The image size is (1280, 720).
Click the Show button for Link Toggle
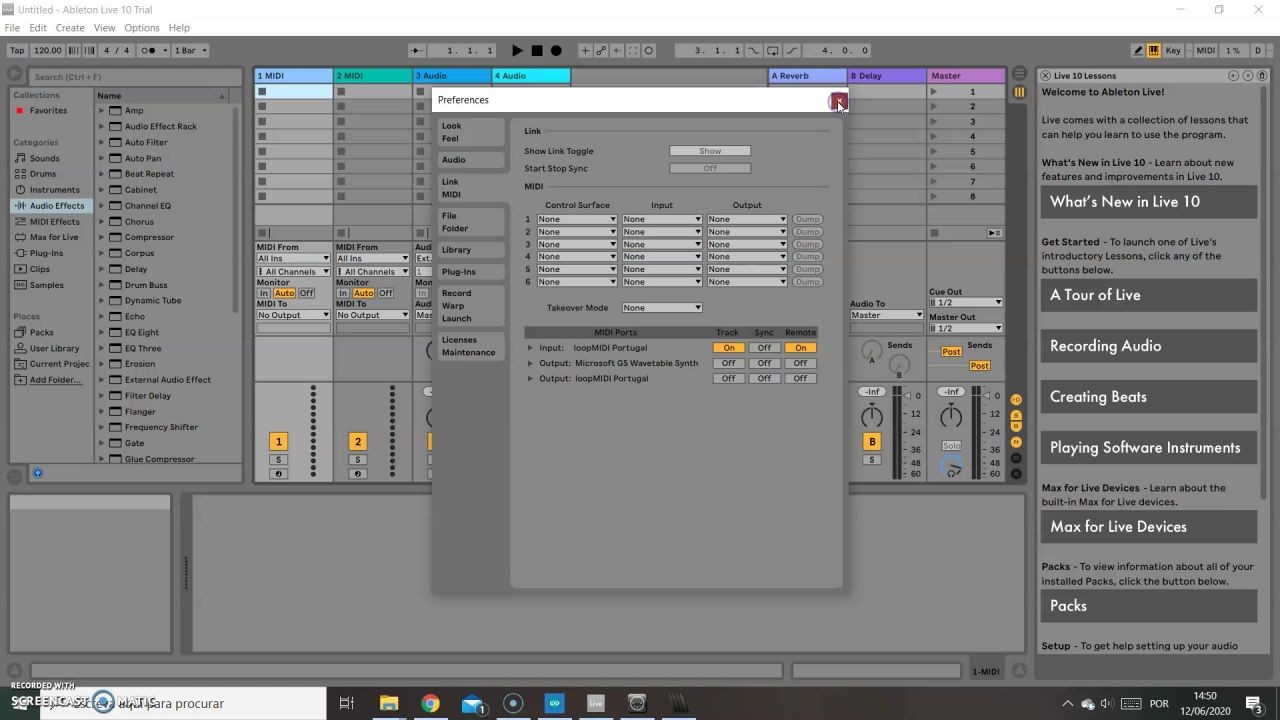(x=709, y=150)
